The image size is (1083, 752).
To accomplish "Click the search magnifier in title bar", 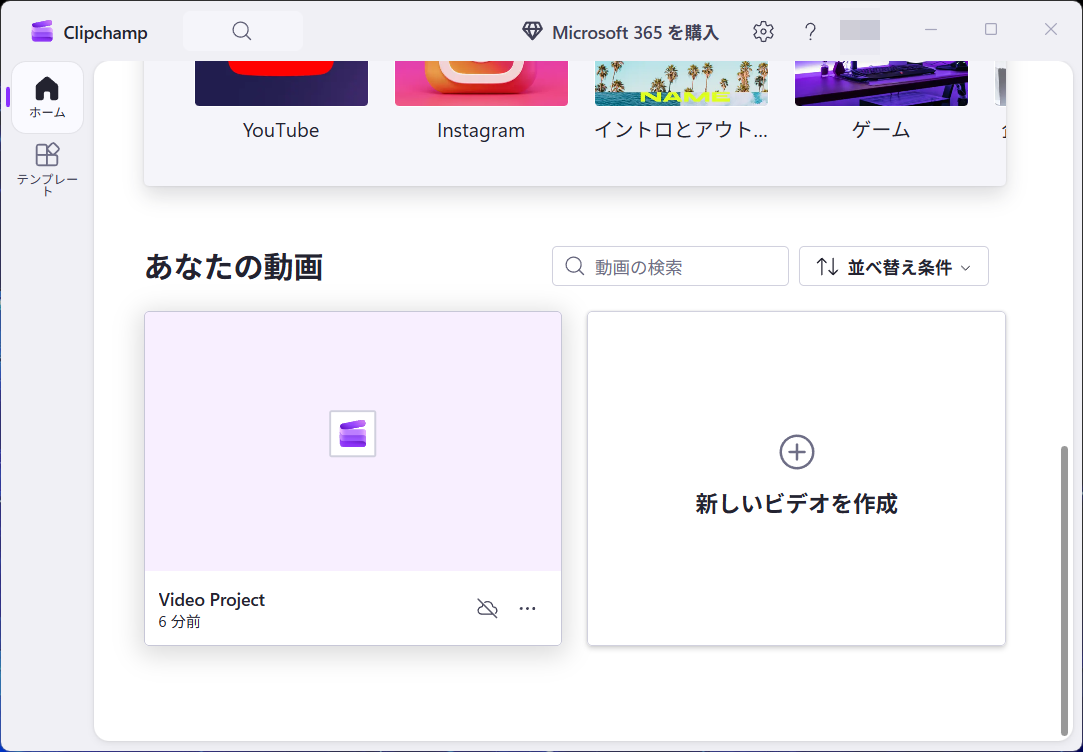I will pyautogui.click(x=242, y=31).
